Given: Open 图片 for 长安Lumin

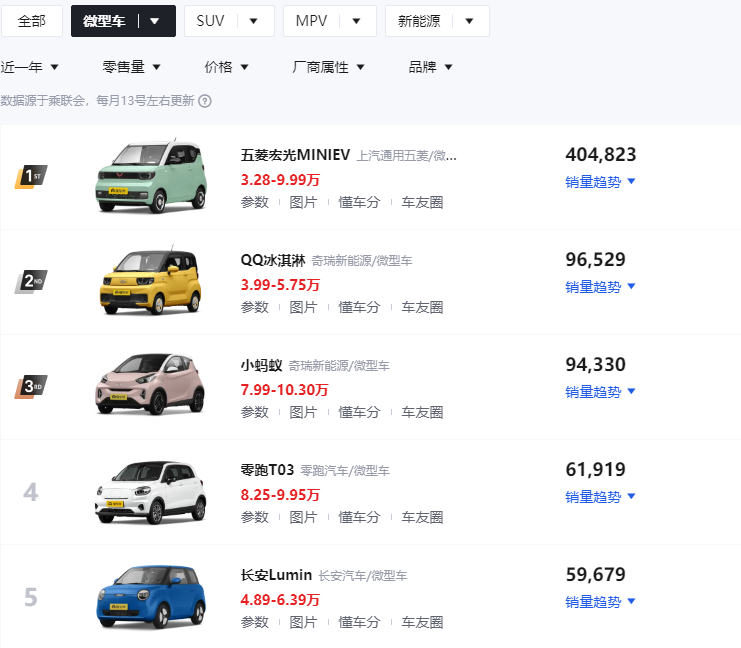Looking at the screenshot, I should coord(303,622).
